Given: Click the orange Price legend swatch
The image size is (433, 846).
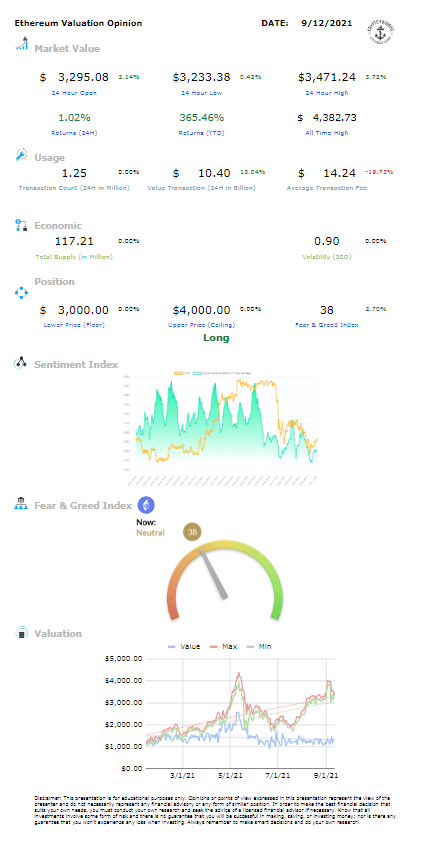Looking at the screenshot, I should coord(178,372).
